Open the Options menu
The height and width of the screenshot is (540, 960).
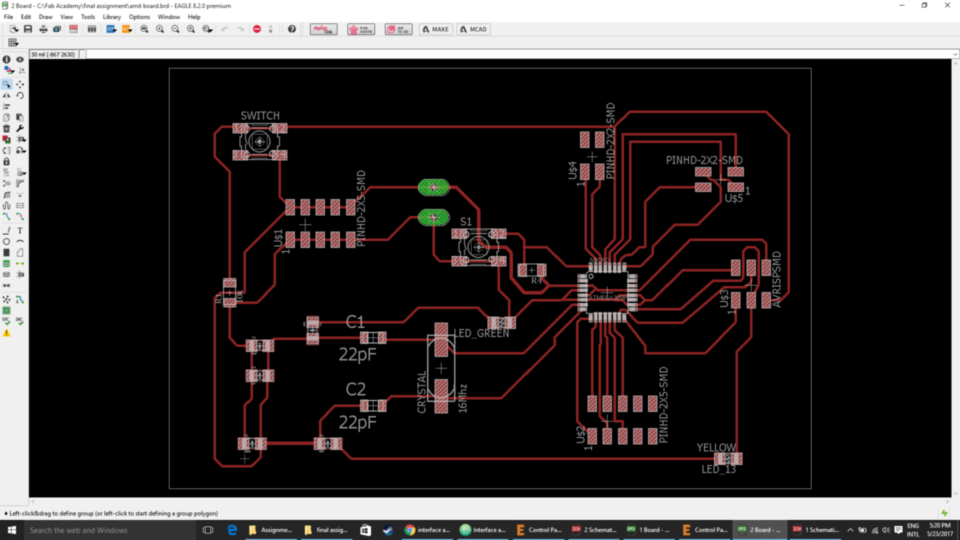click(x=139, y=17)
